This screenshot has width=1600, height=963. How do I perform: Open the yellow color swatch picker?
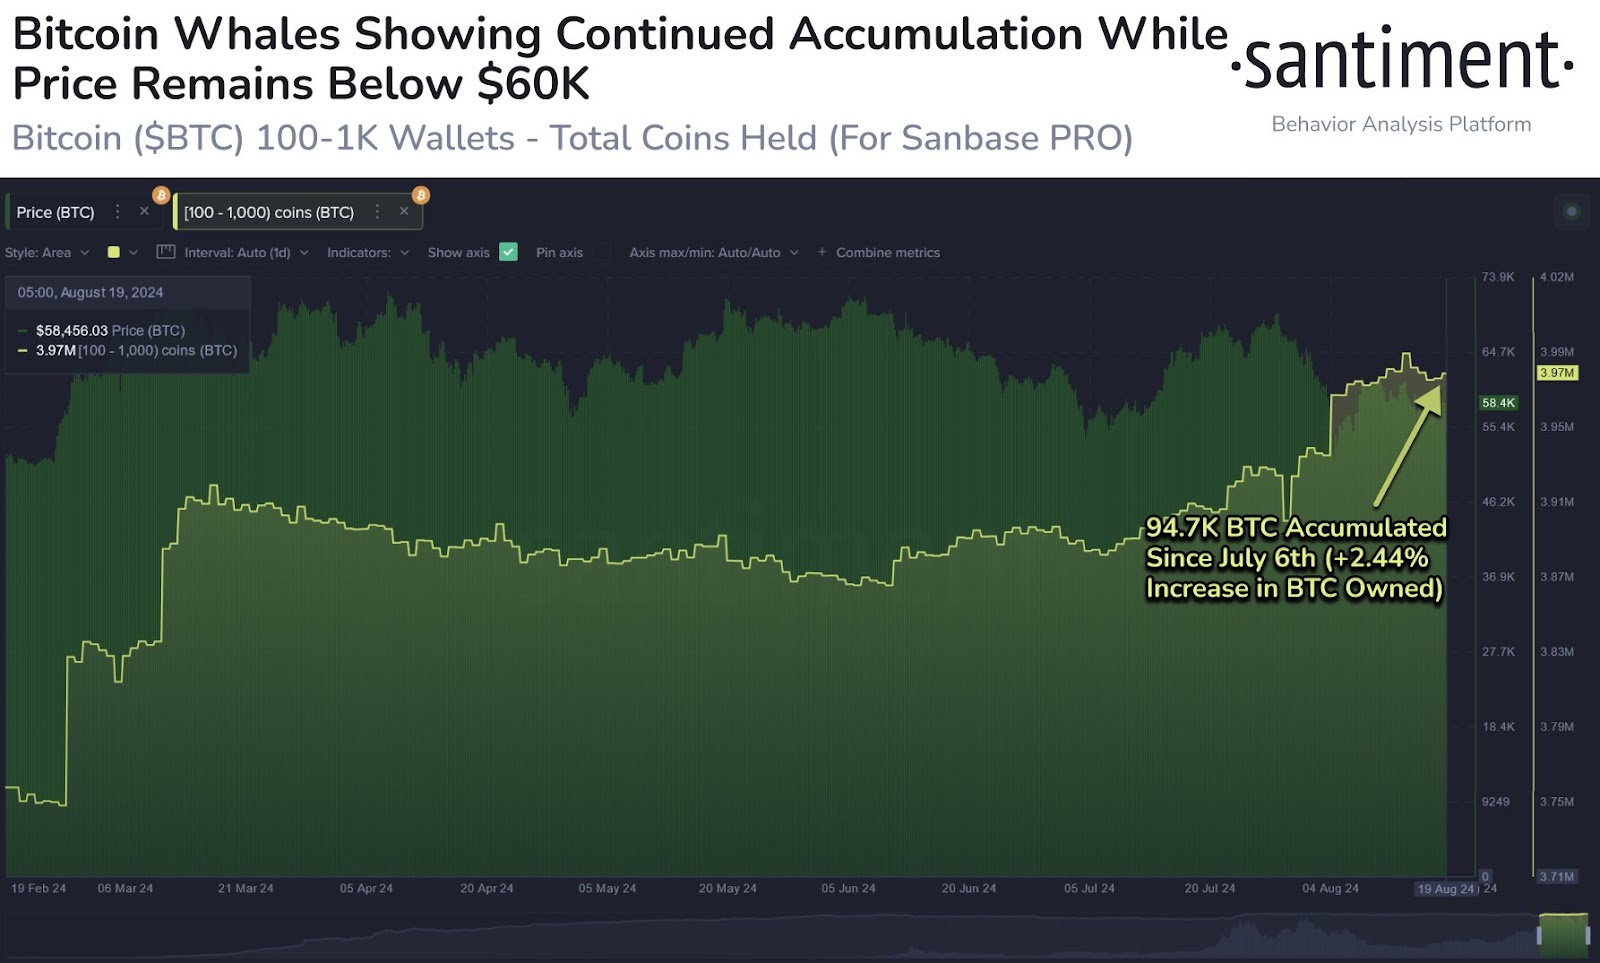coord(114,252)
